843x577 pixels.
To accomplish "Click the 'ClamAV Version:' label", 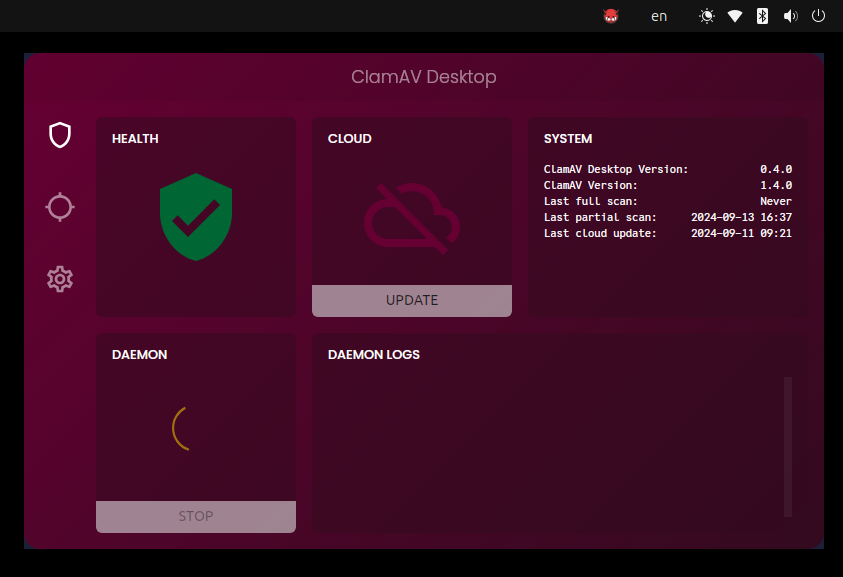I will click(x=590, y=186).
